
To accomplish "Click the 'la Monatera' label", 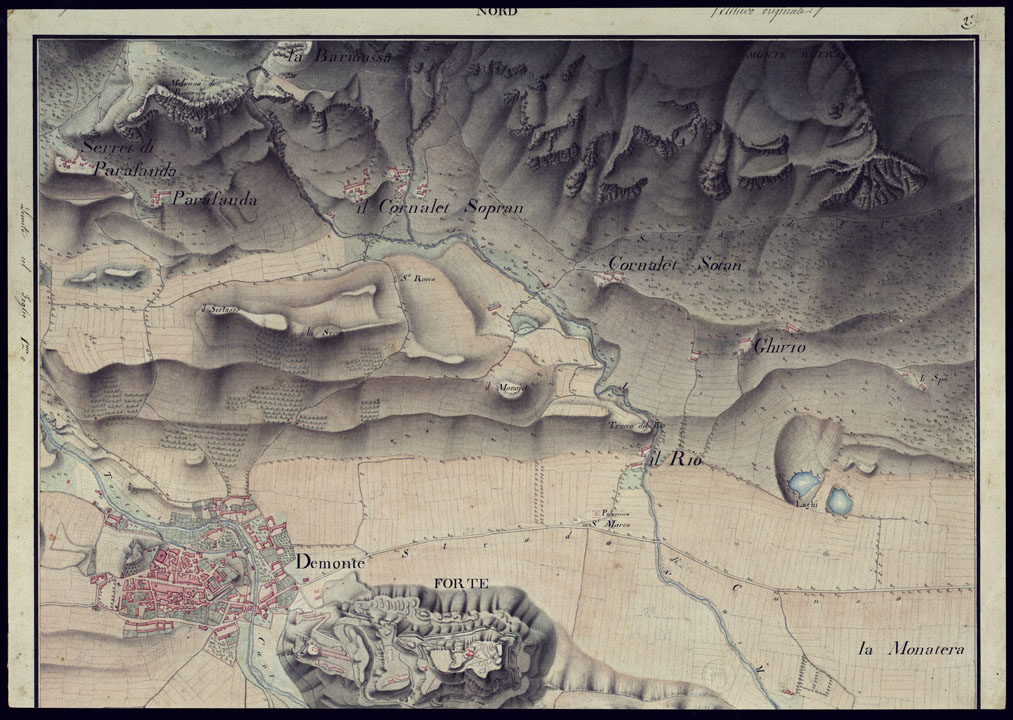I will 912,650.
